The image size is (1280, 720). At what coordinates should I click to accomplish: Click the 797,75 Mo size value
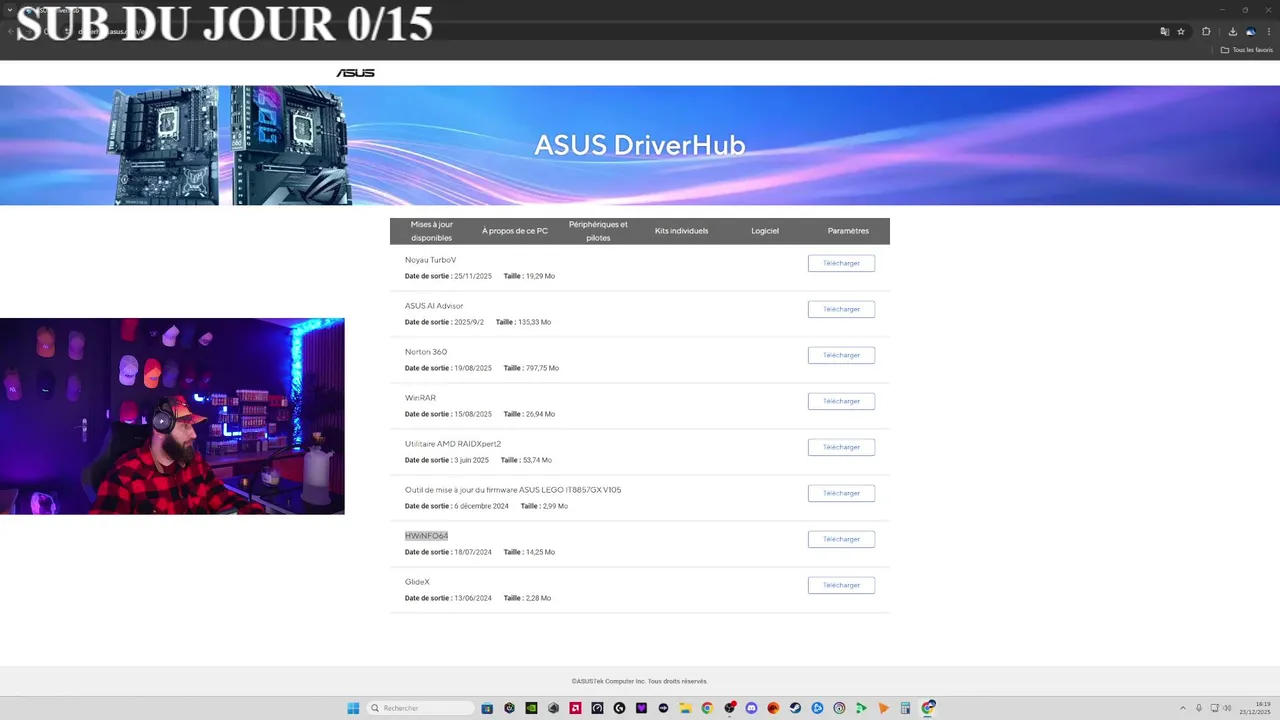click(542, 368)
